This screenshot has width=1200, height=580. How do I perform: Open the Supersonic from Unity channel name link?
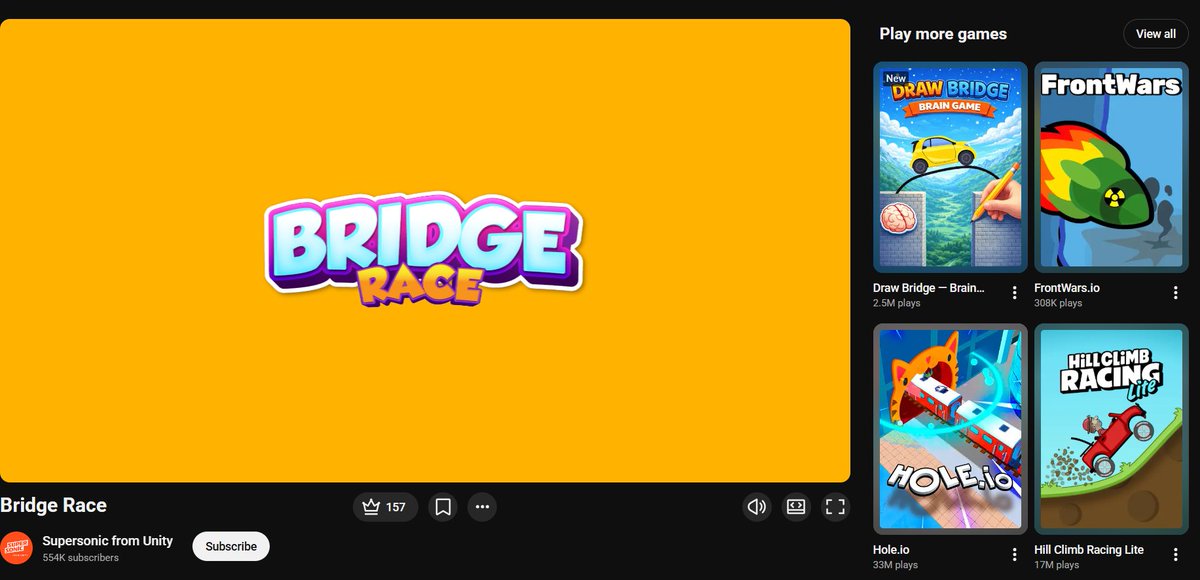[108, 541]
